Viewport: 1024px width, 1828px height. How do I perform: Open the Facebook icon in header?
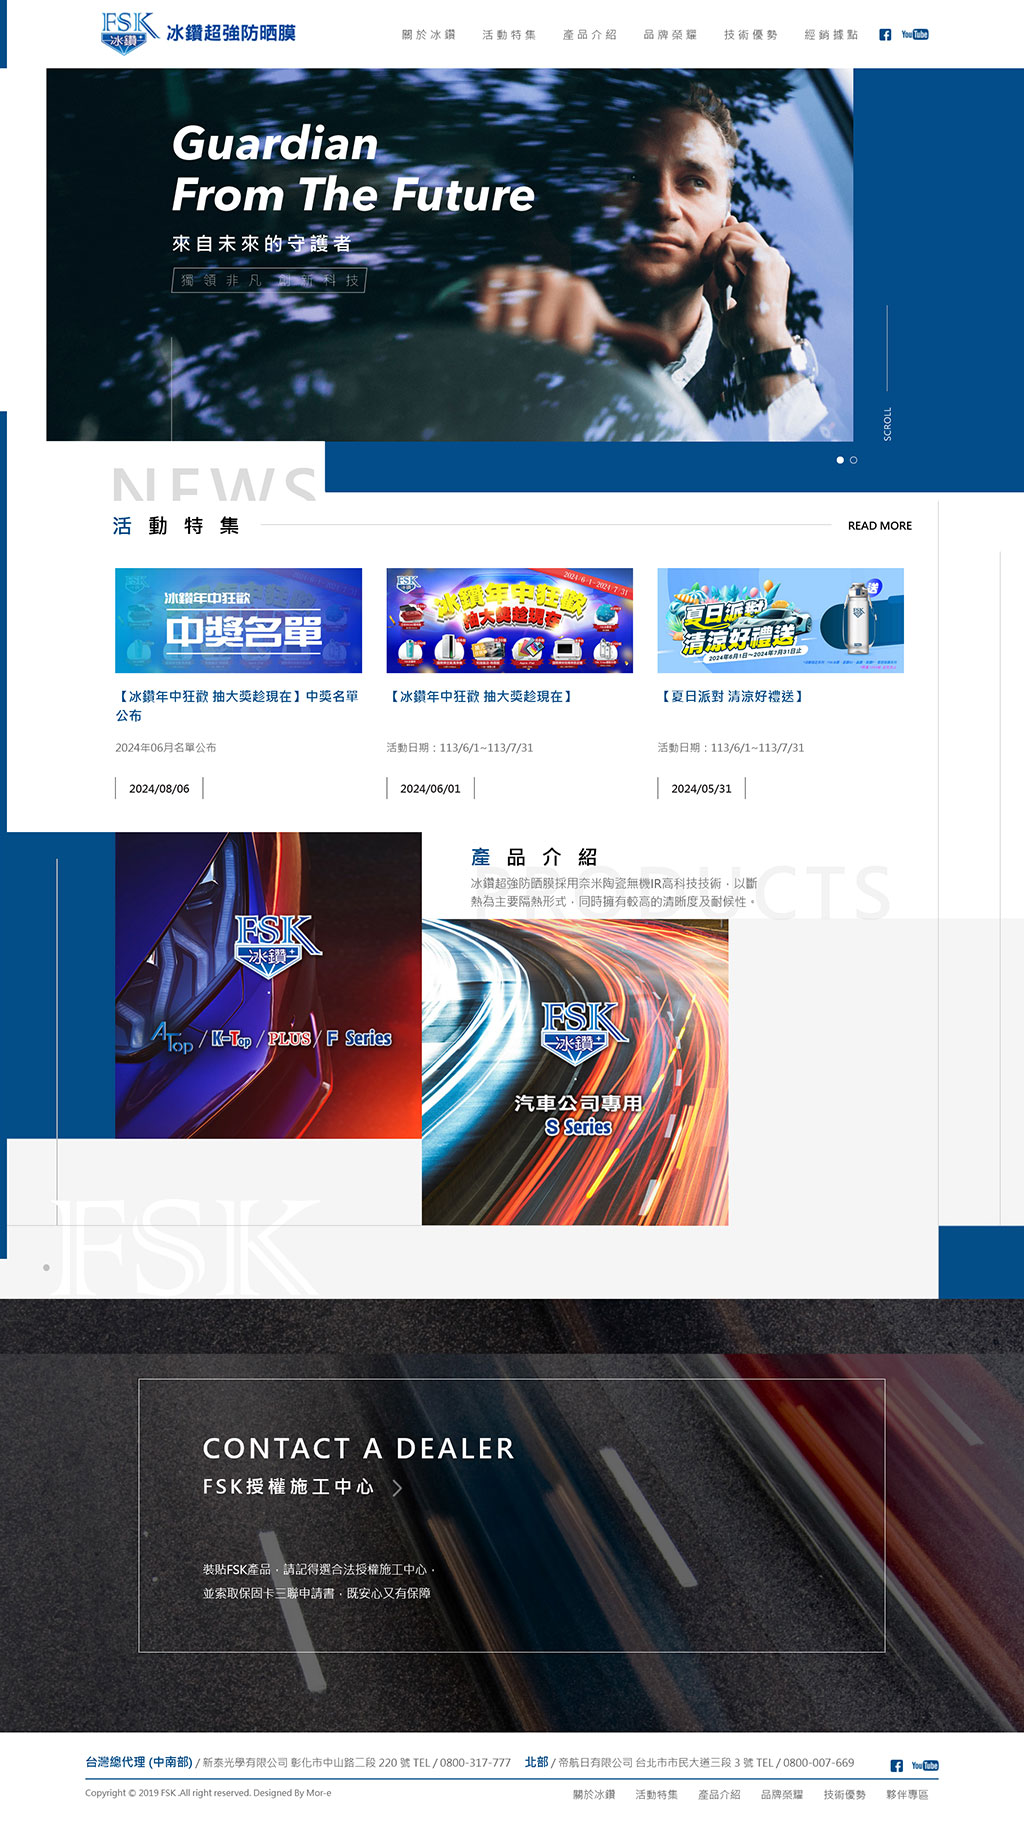click(885, 35)
